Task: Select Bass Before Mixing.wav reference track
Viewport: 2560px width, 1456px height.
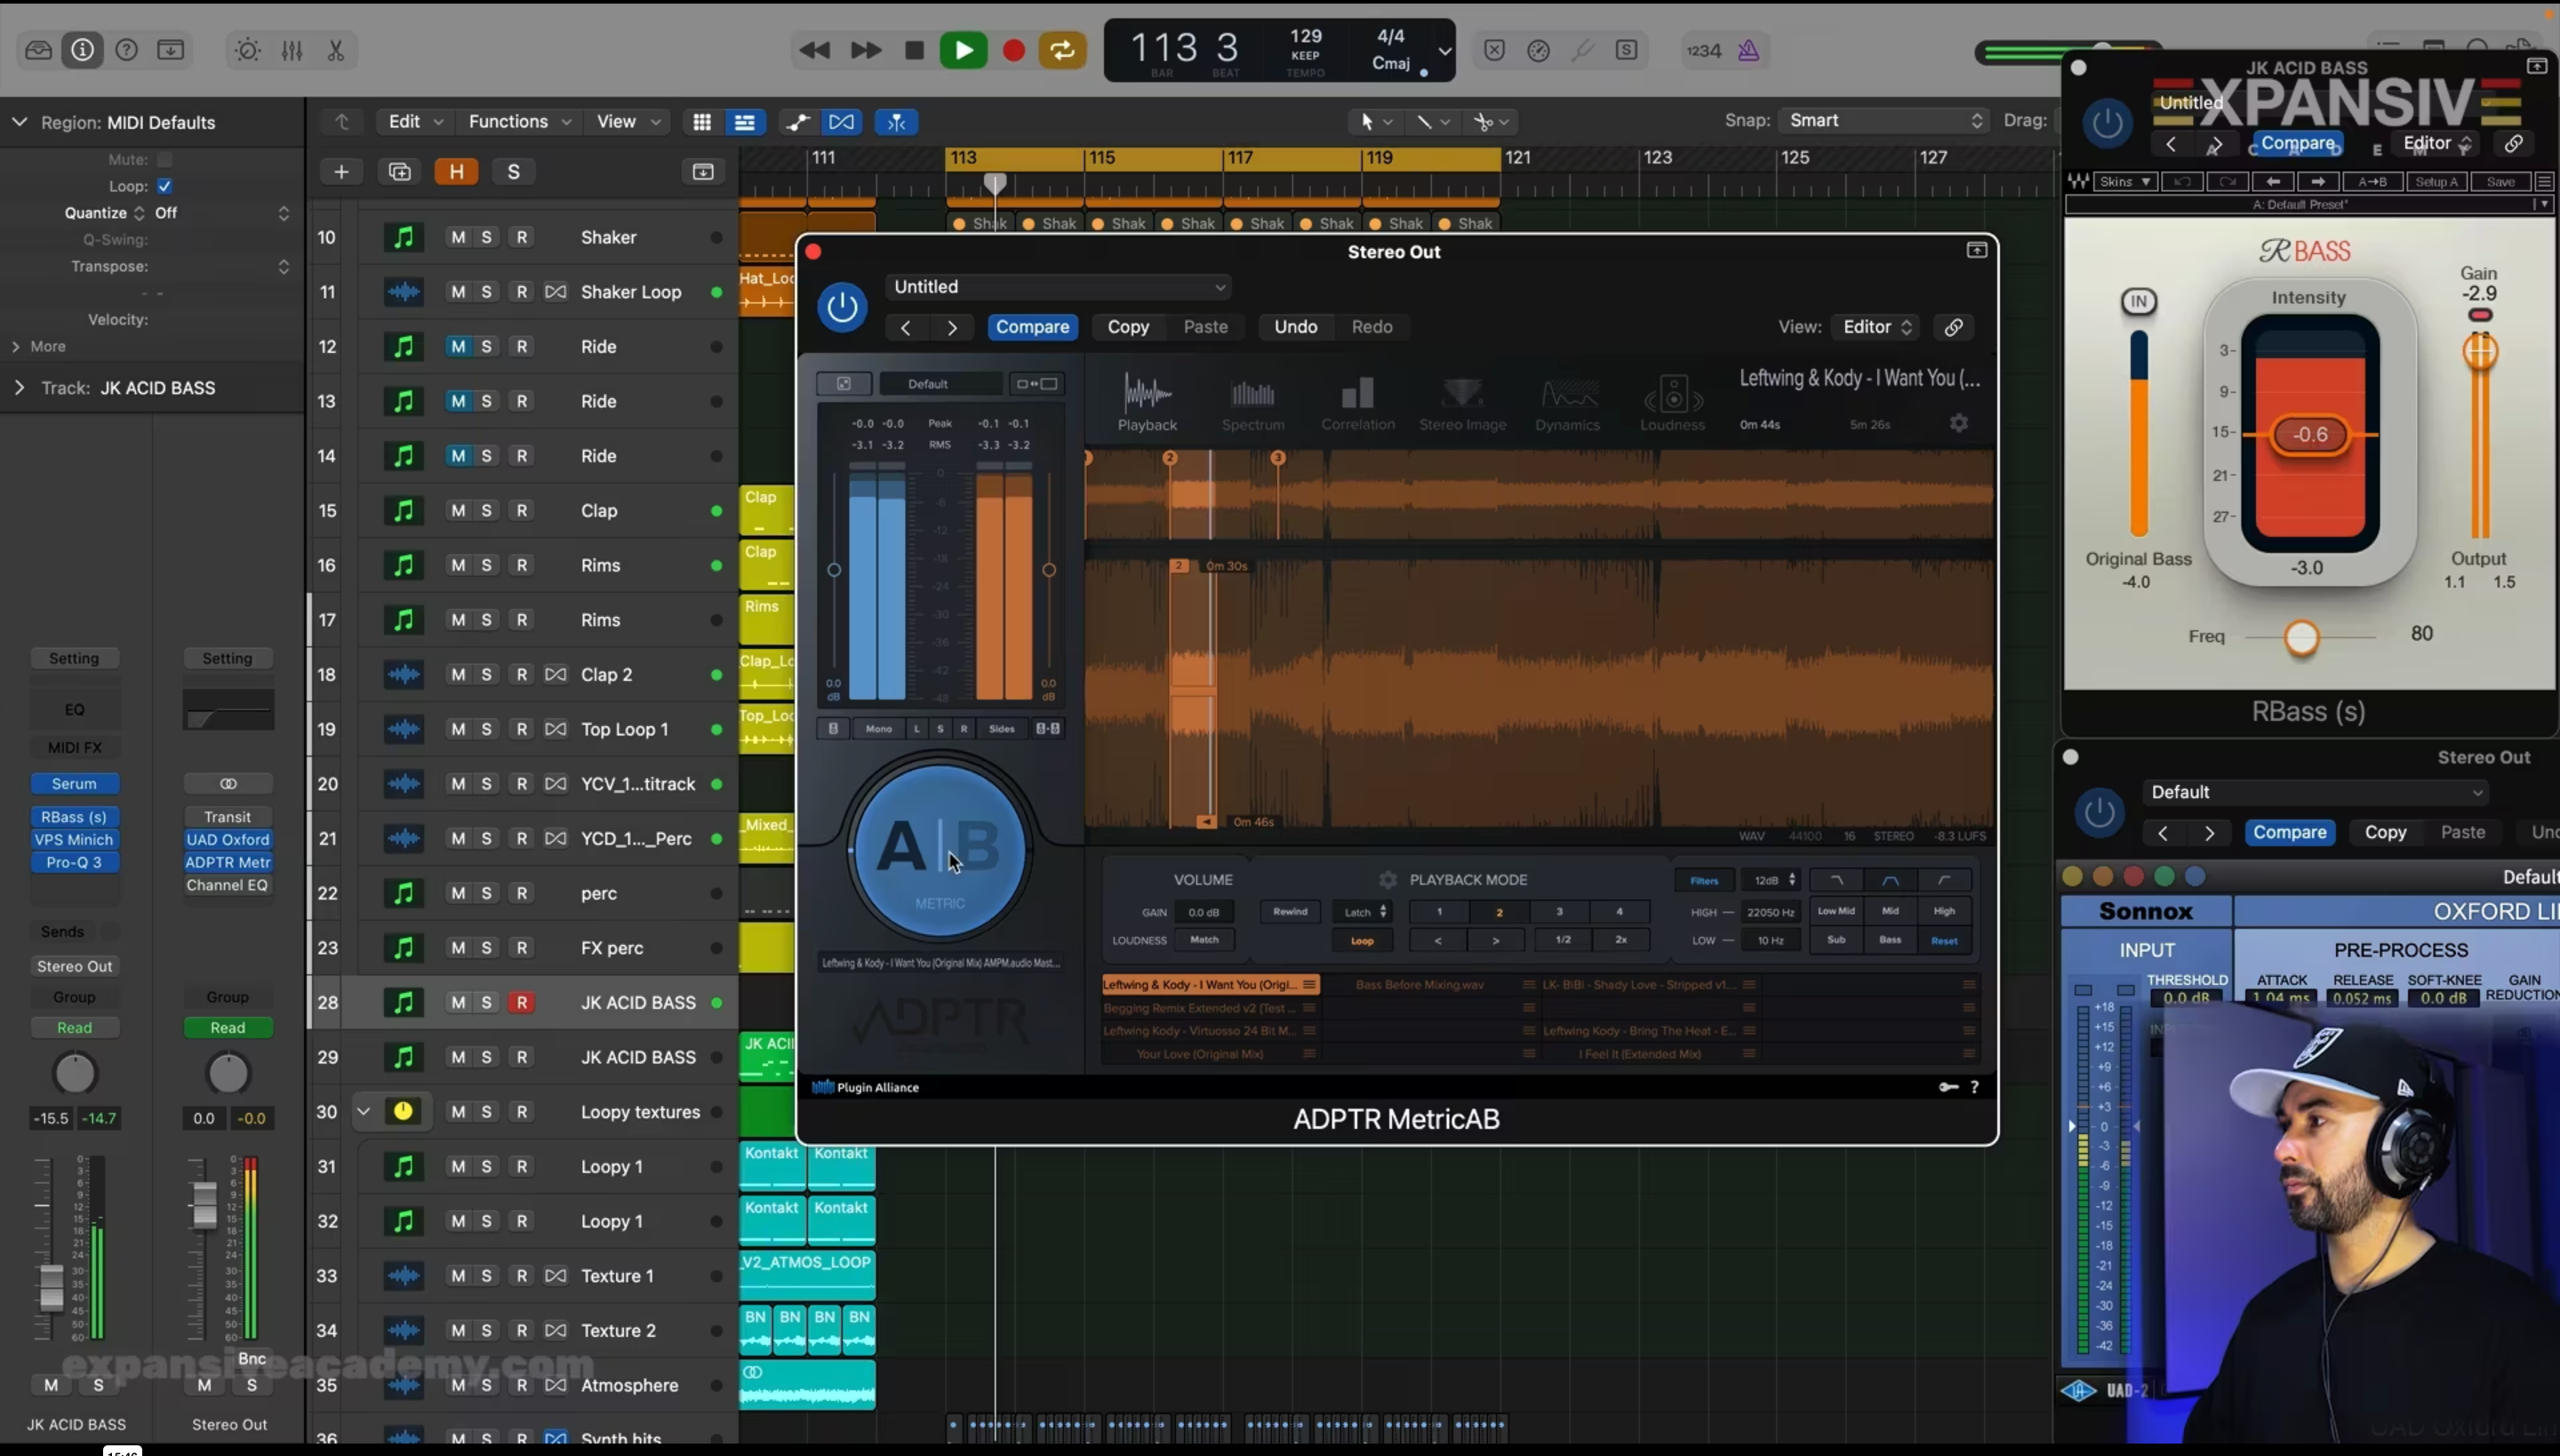Action: [x=1419, y=985]
